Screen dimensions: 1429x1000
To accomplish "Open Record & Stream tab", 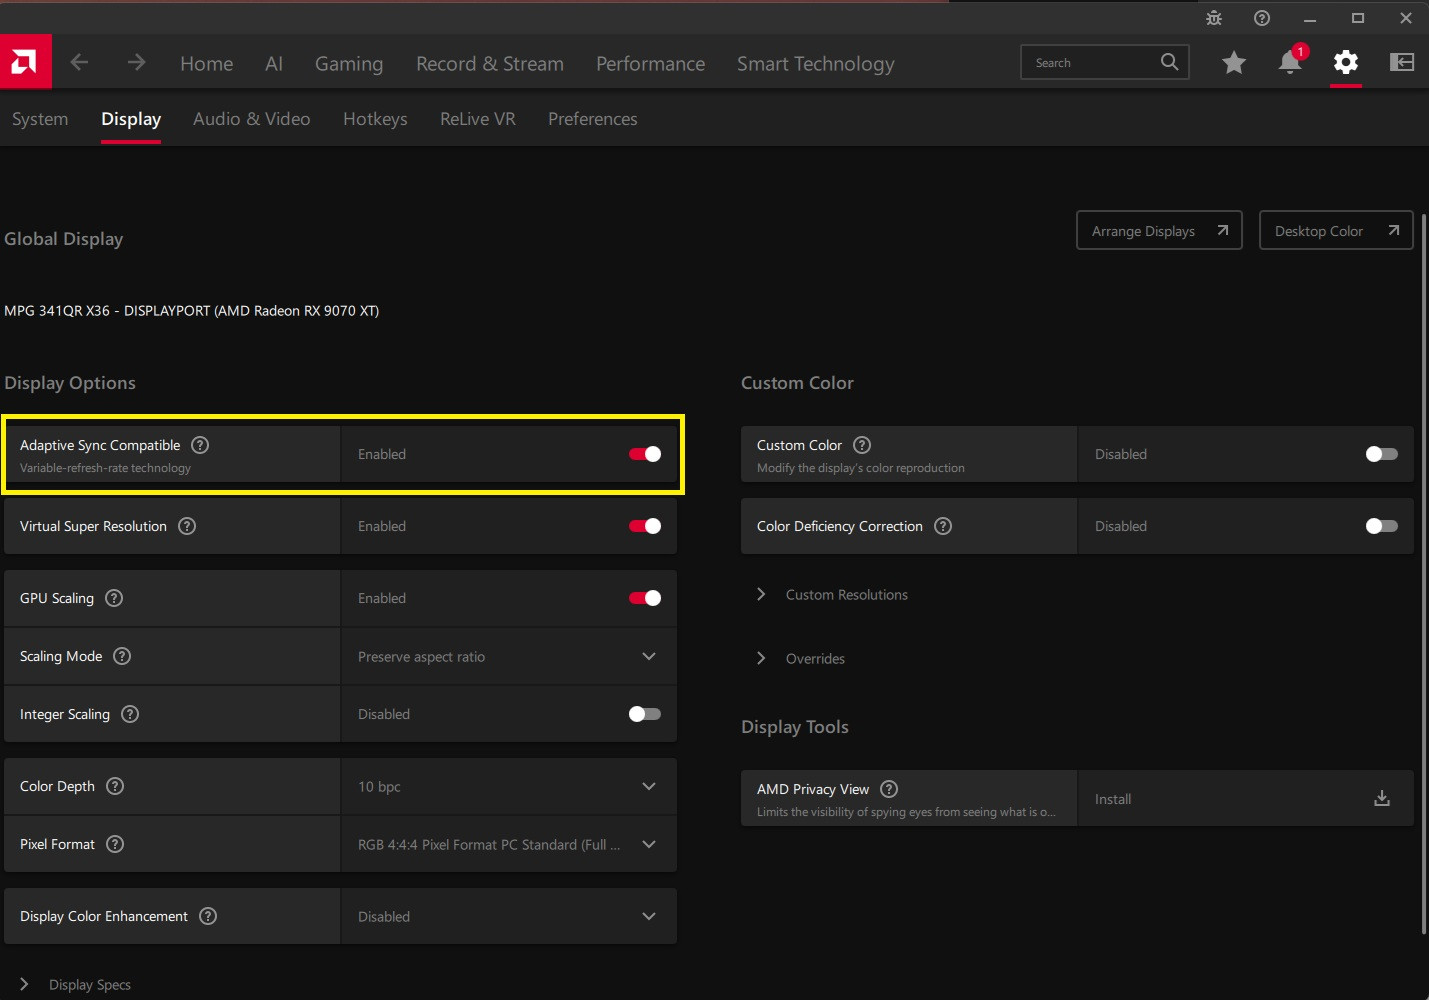I will point(490,63).
